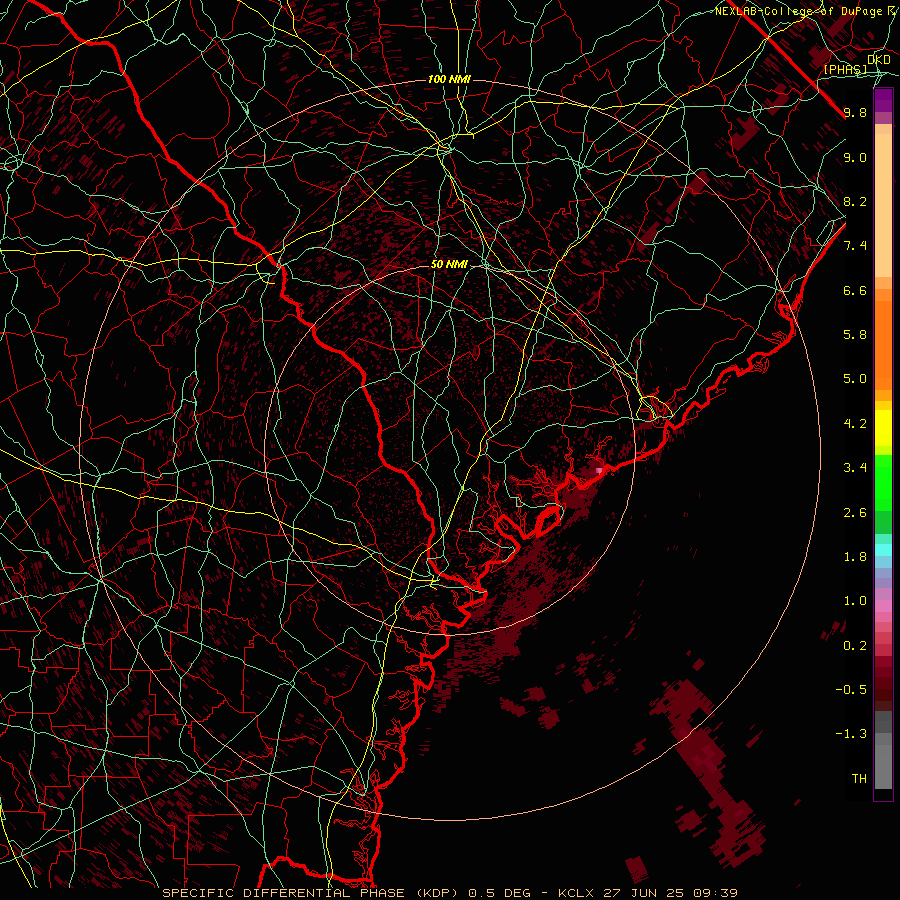Screen dimensions: 900x900
Task: Click the 2.6 scale value
Action: click(855, 513)
